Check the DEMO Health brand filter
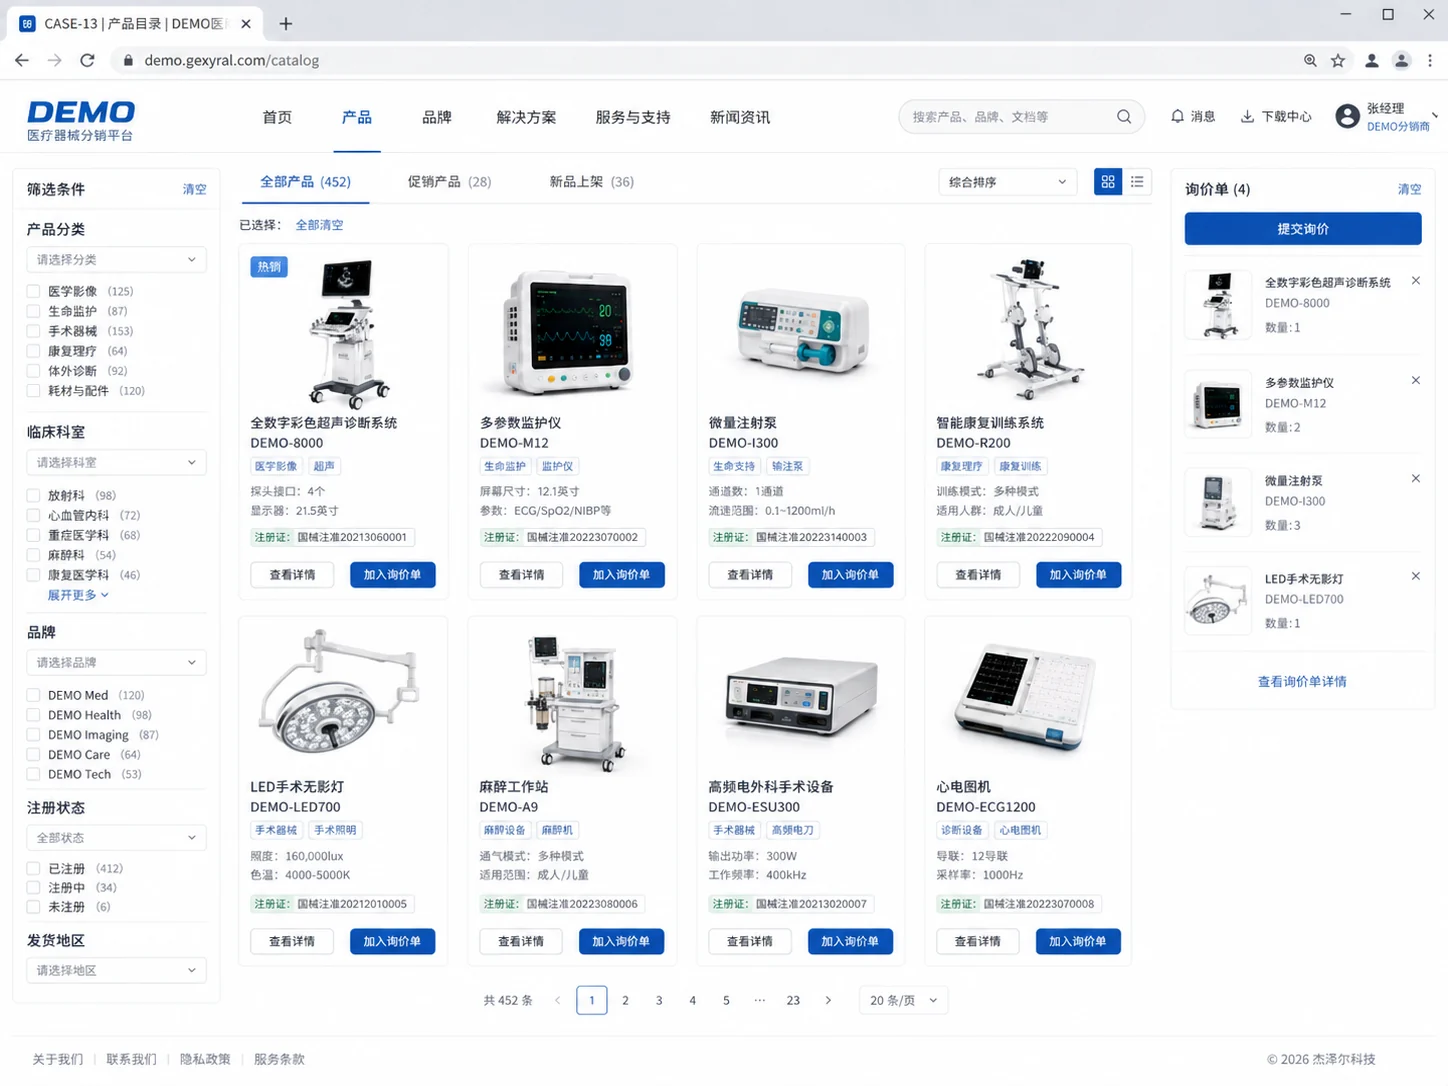The width and height of the screenshot is (1448, 1086). coord(33,716)
